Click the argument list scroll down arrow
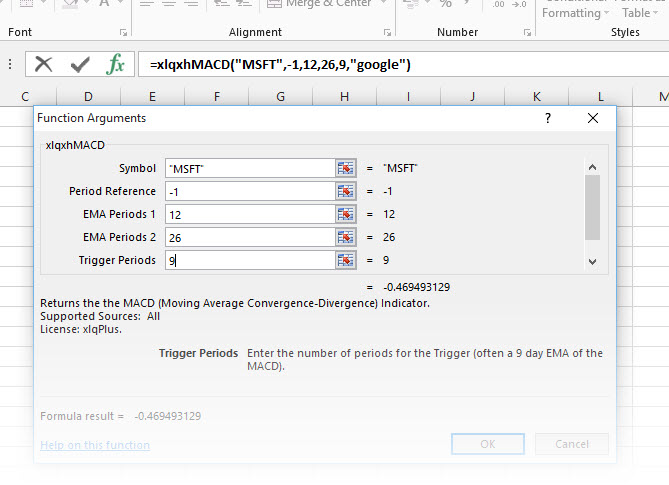Image resolution: width=669 pixels, height=485 pixels. coord(592,261)
